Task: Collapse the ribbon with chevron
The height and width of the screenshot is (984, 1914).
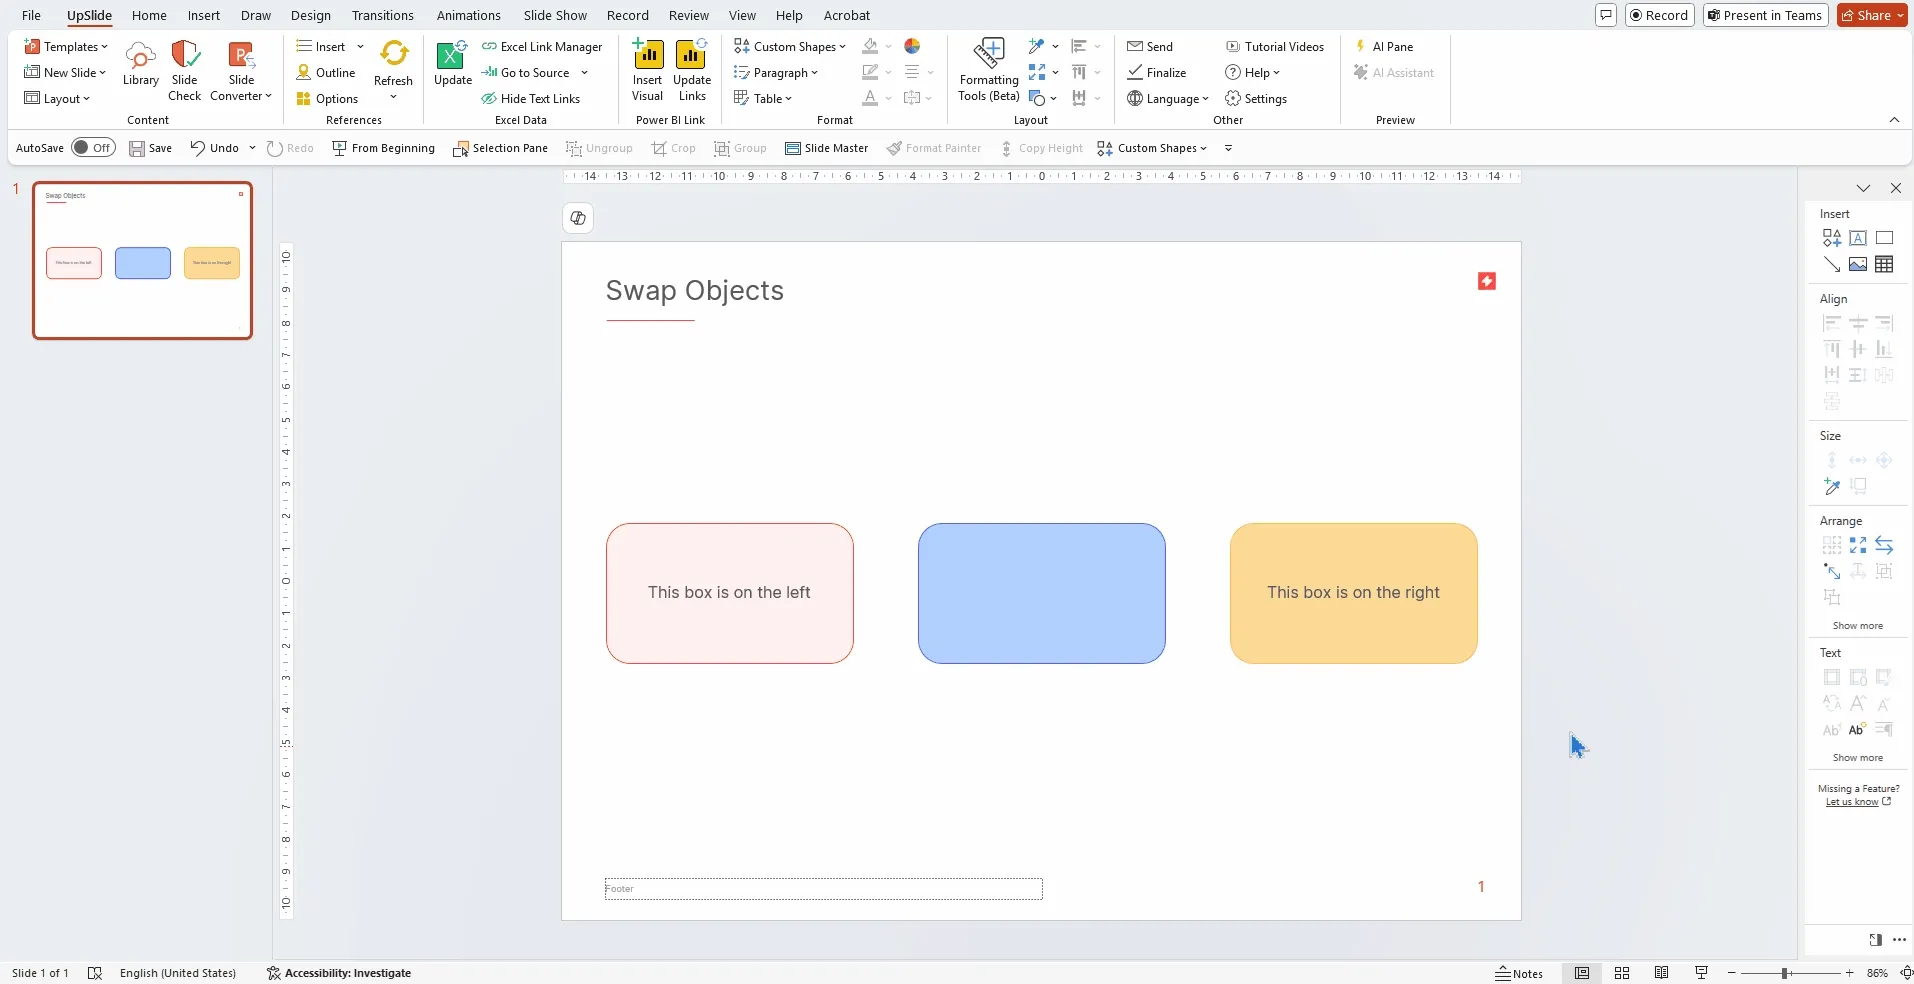Action: click(x=1894, y=120)
